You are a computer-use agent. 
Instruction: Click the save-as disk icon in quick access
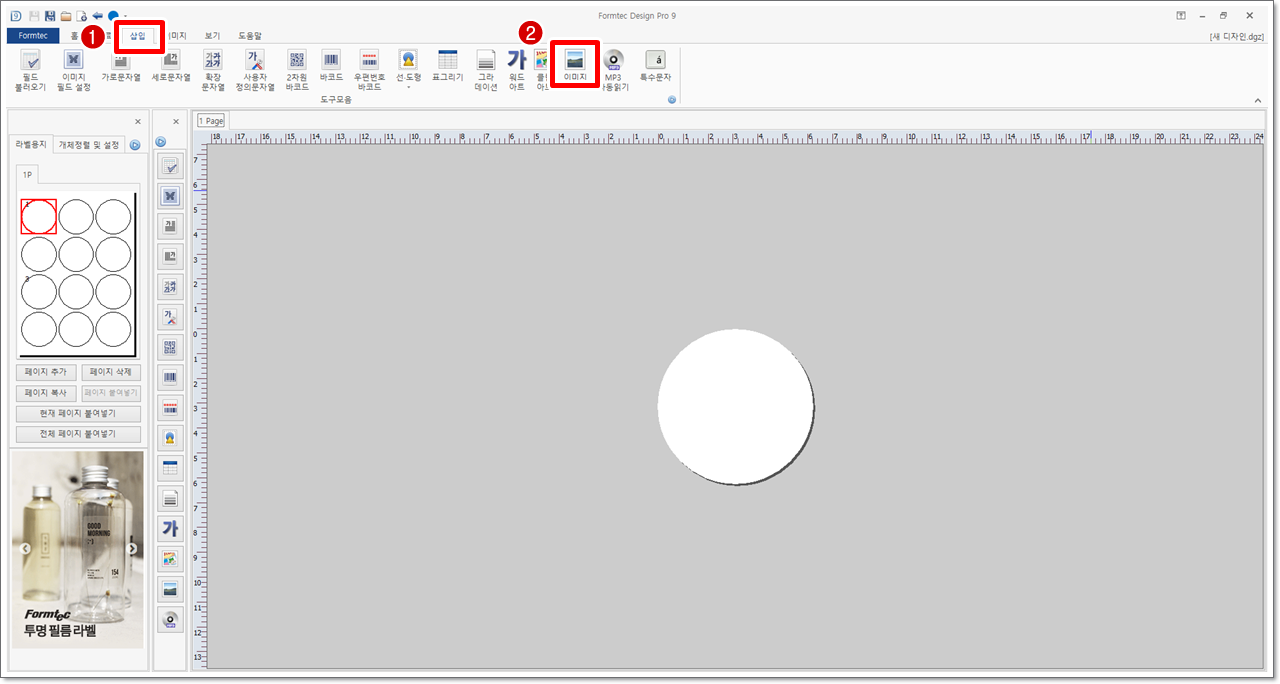pyautogui.click(x=50, y=16)
